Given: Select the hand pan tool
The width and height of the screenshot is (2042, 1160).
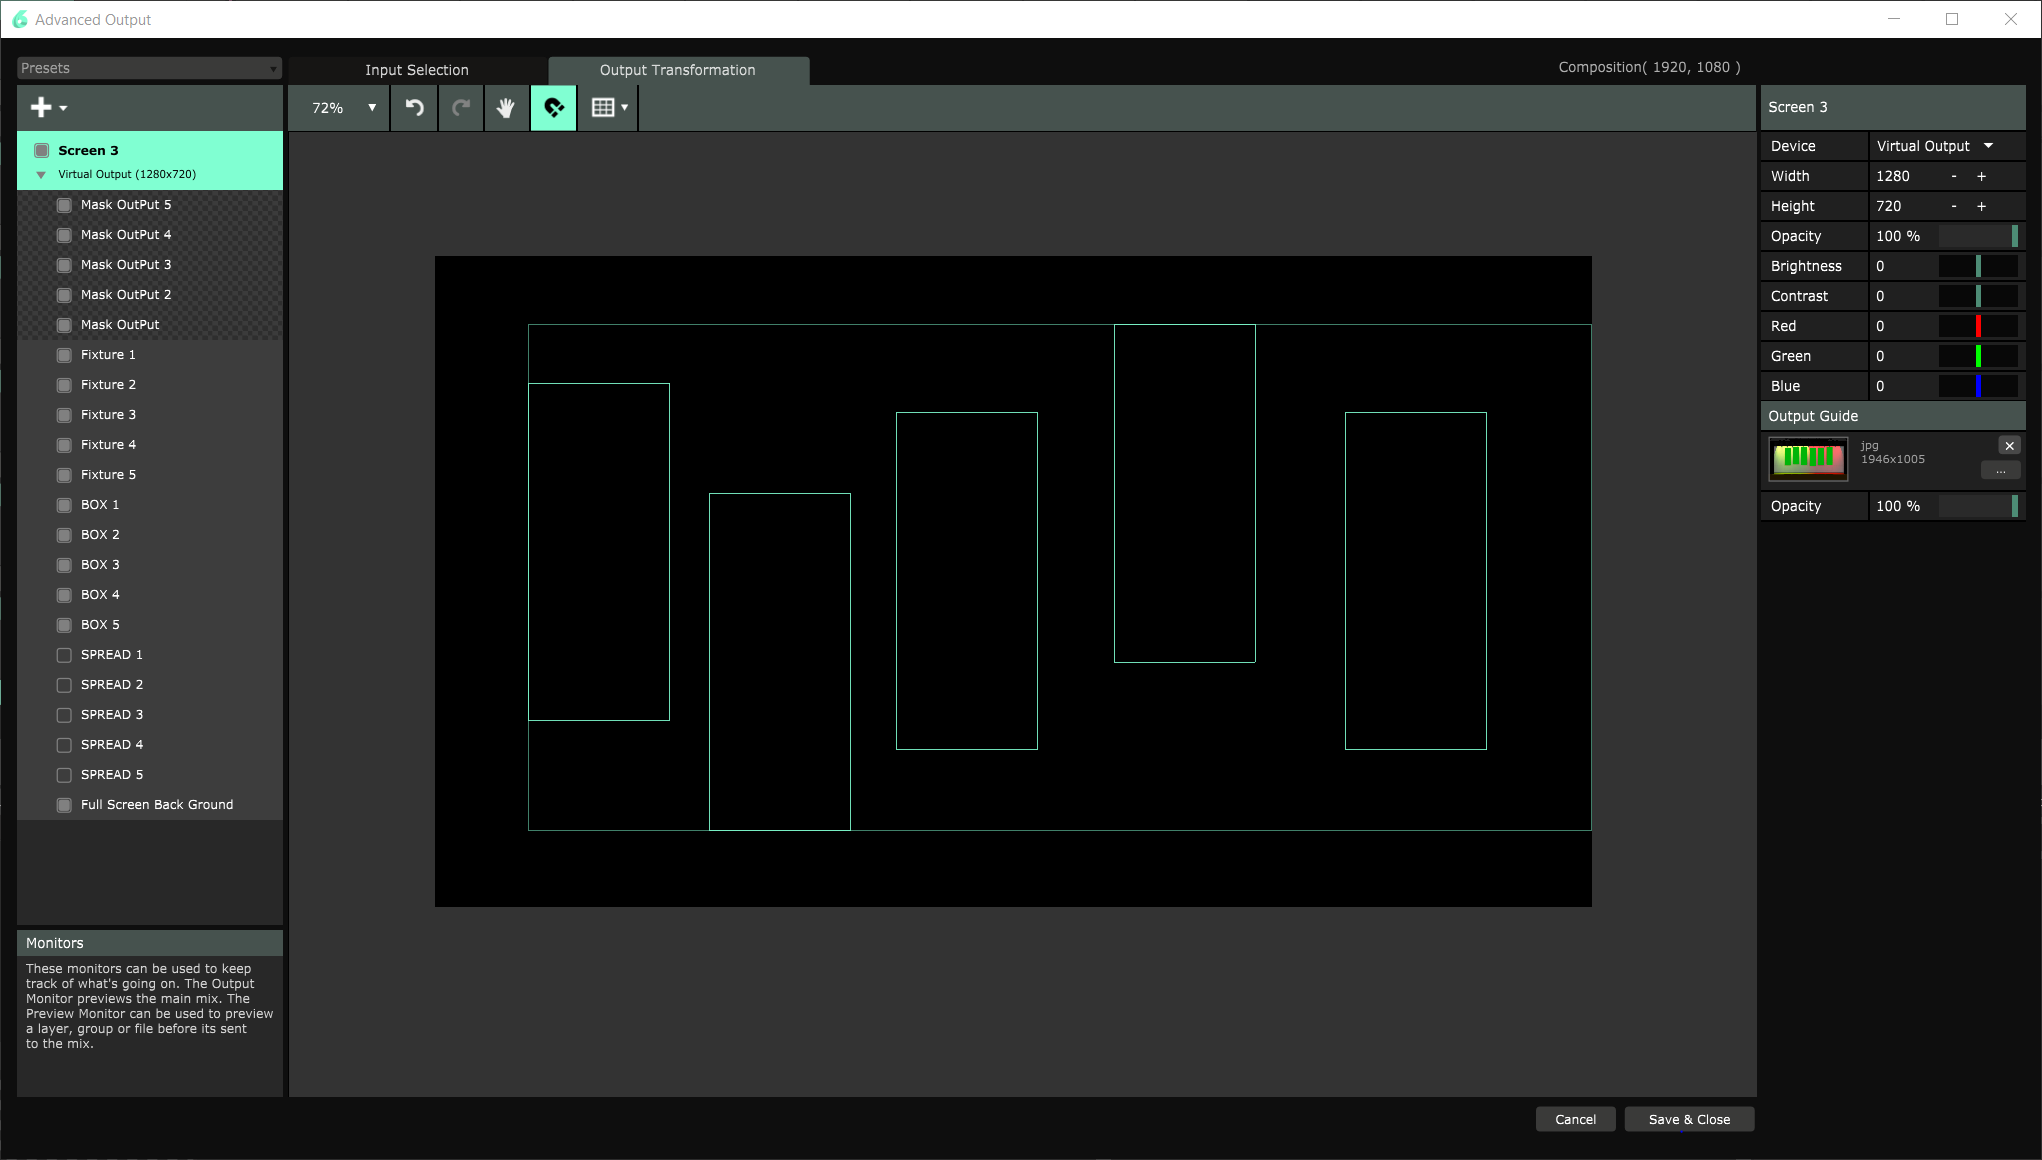Looking at the screenshot, I should (x=507, y=108).
